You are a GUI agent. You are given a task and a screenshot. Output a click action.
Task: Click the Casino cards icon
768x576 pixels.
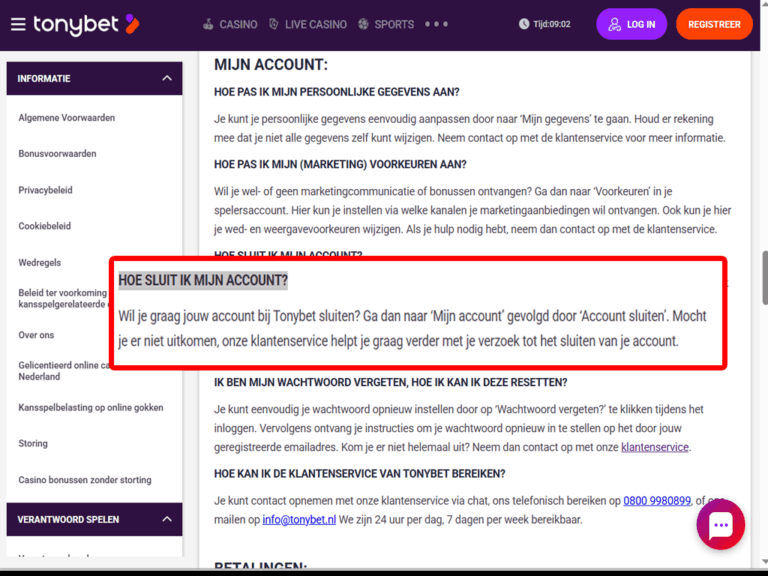[208, 24]
